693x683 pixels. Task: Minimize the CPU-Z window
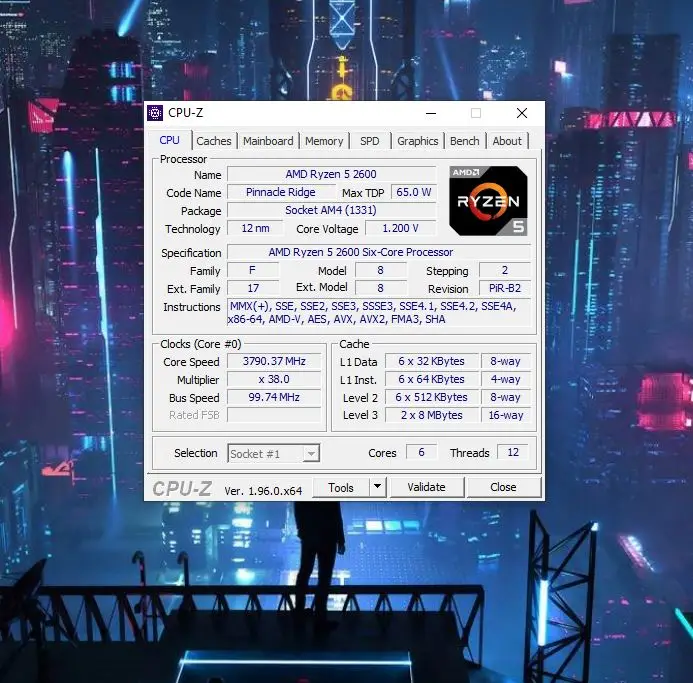coord(431,114)
